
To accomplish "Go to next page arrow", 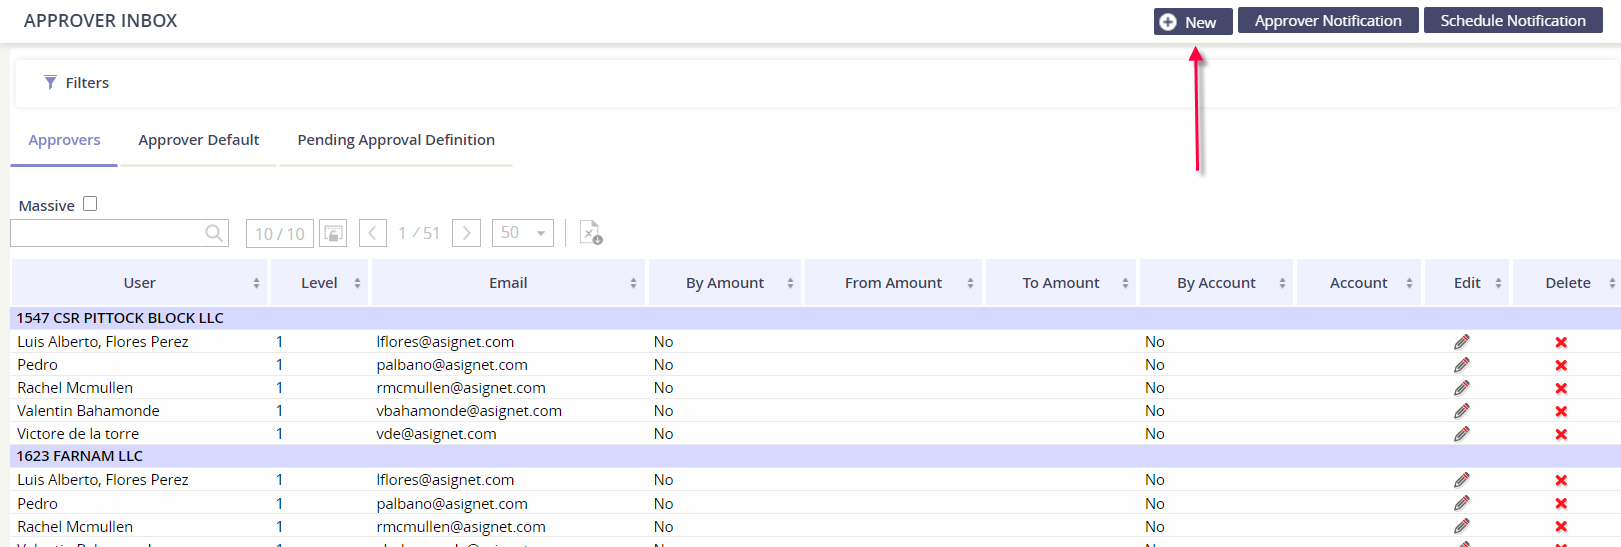I will [x=466, y=233].
